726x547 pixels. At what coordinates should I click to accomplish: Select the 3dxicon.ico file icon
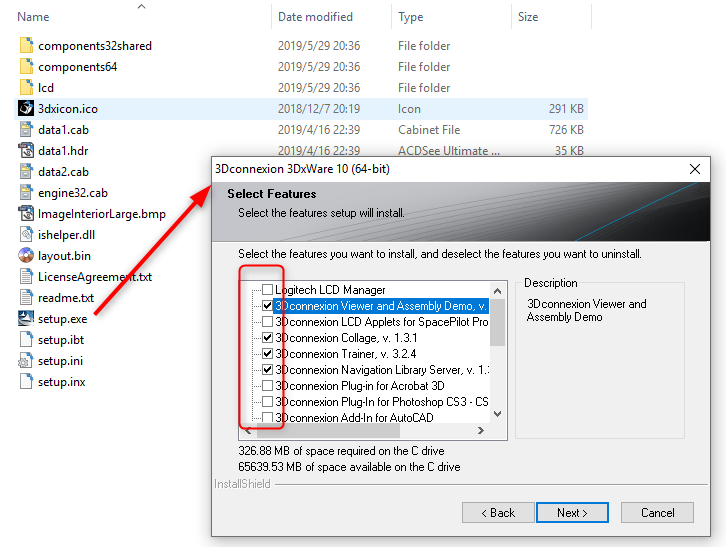[26, 108]
